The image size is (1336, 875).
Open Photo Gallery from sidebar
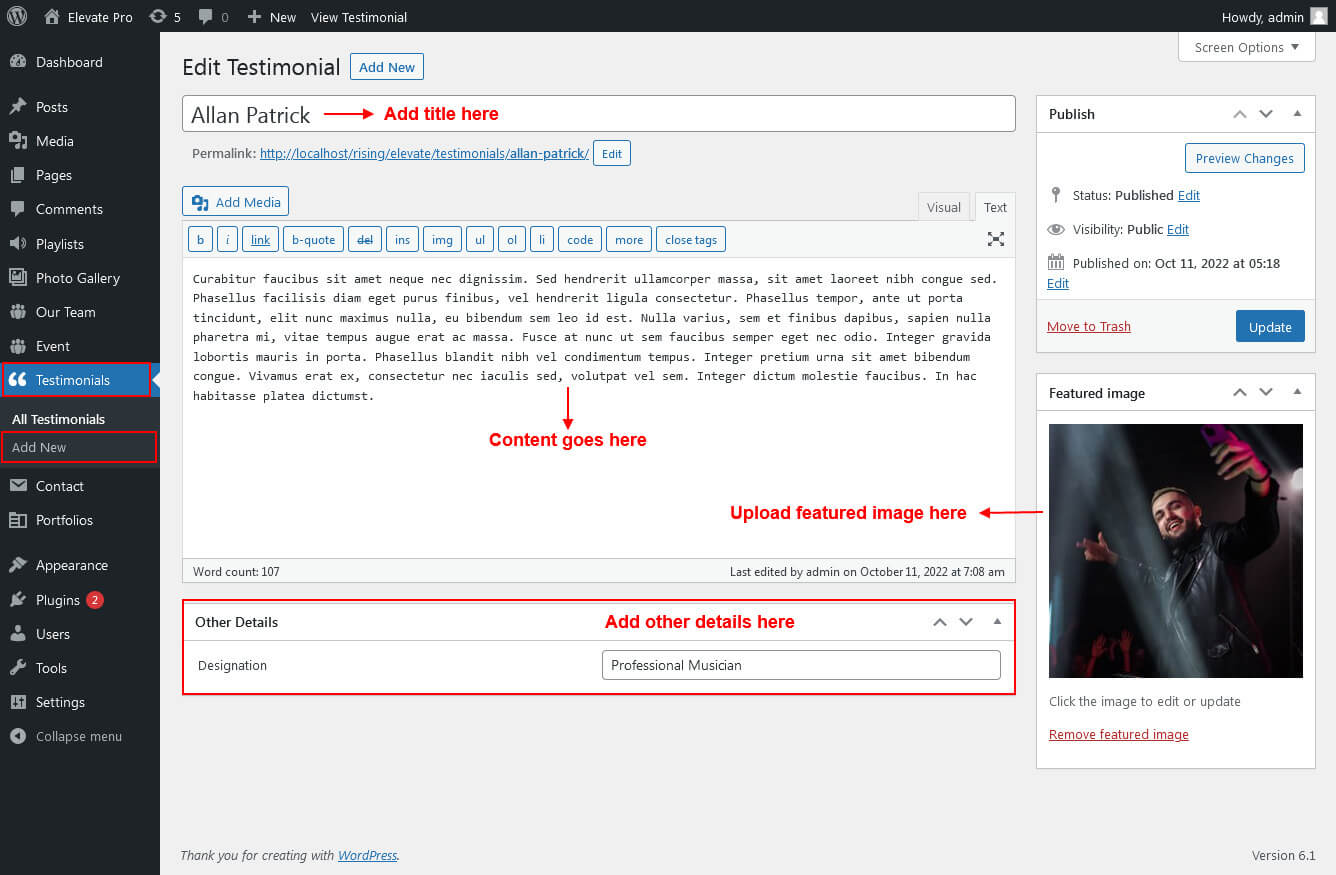tap(77, 278)
